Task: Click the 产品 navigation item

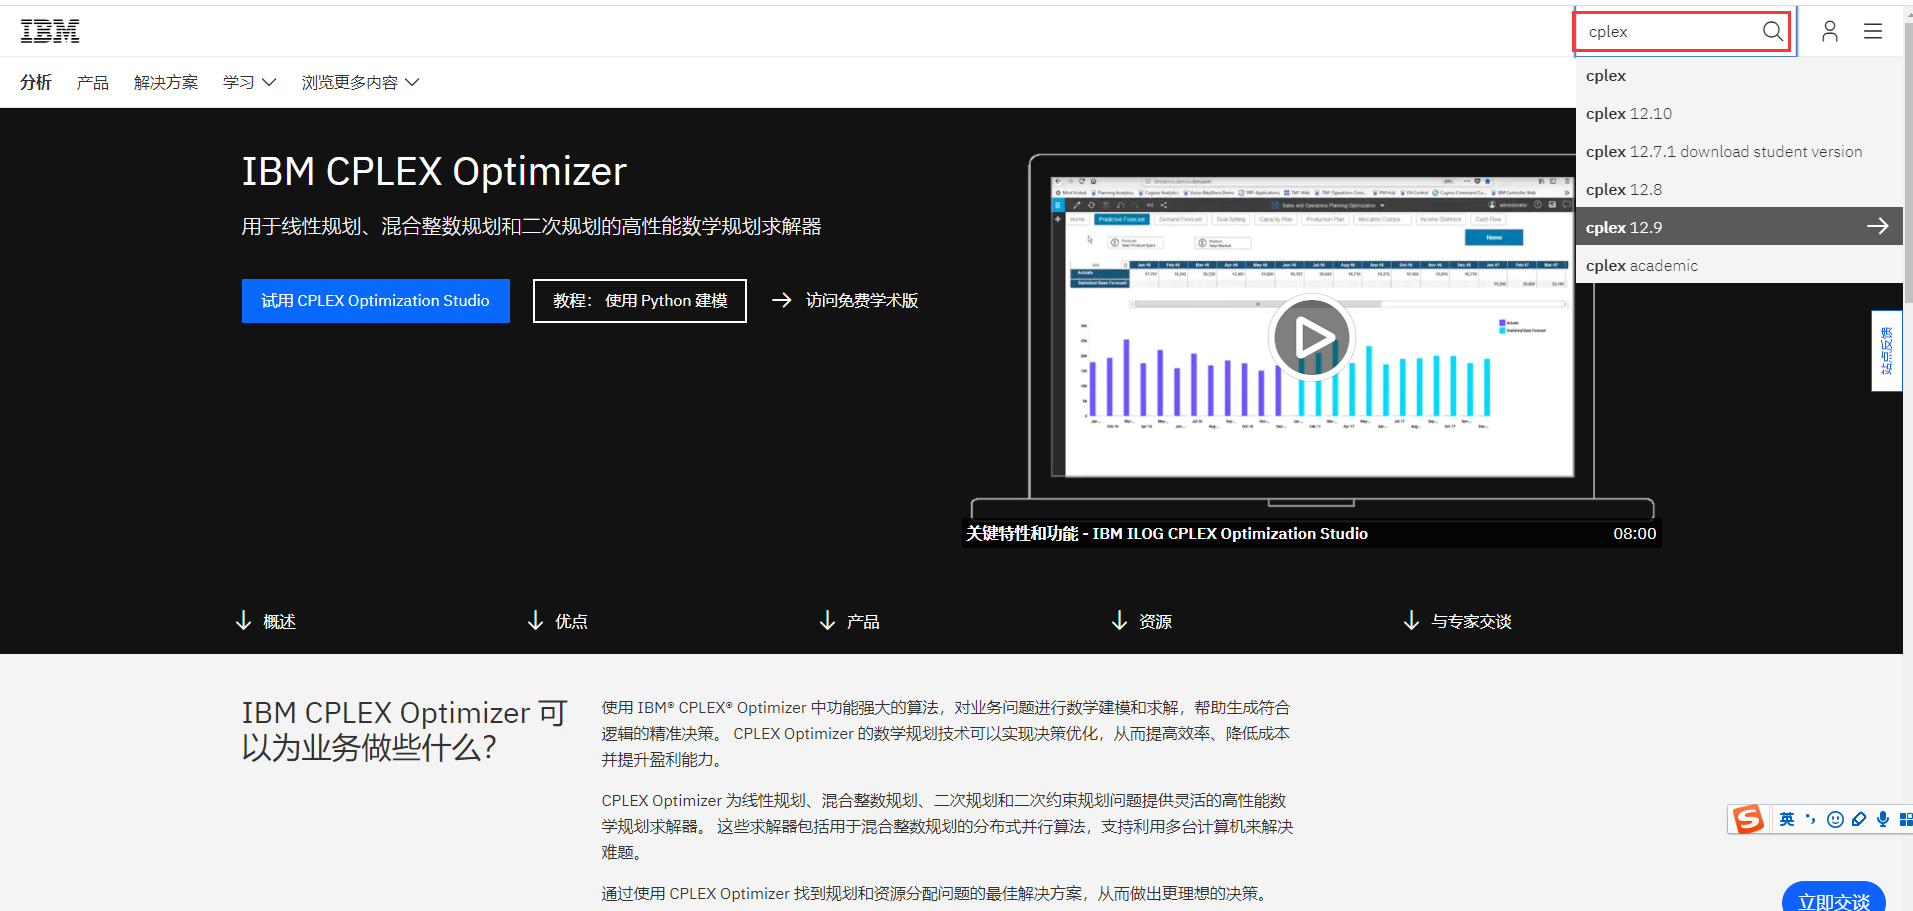Action: pos(92,82)
